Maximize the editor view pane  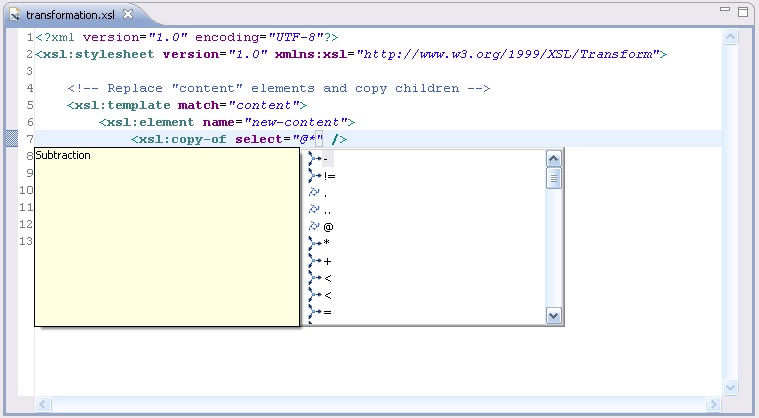pyautogui.click(x=745, y=11)
